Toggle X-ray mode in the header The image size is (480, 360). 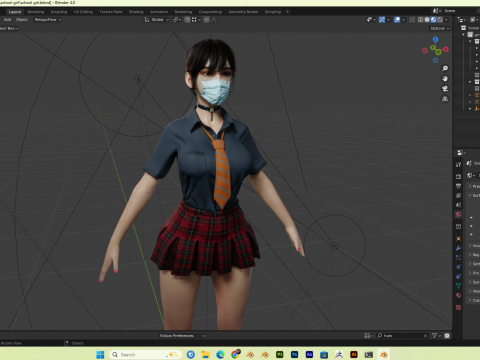412,20
